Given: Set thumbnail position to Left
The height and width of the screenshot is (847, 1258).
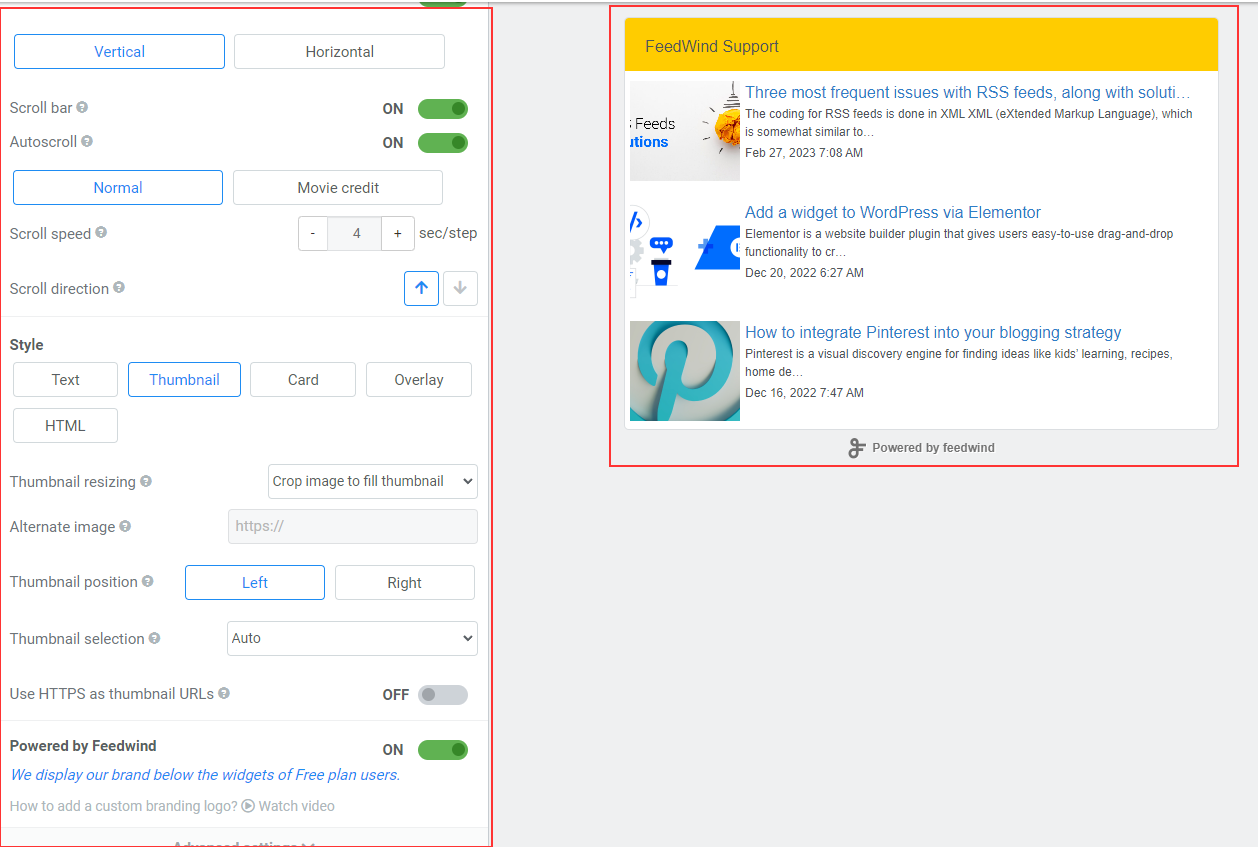Looking at the screenshot, I should (255, 583).
